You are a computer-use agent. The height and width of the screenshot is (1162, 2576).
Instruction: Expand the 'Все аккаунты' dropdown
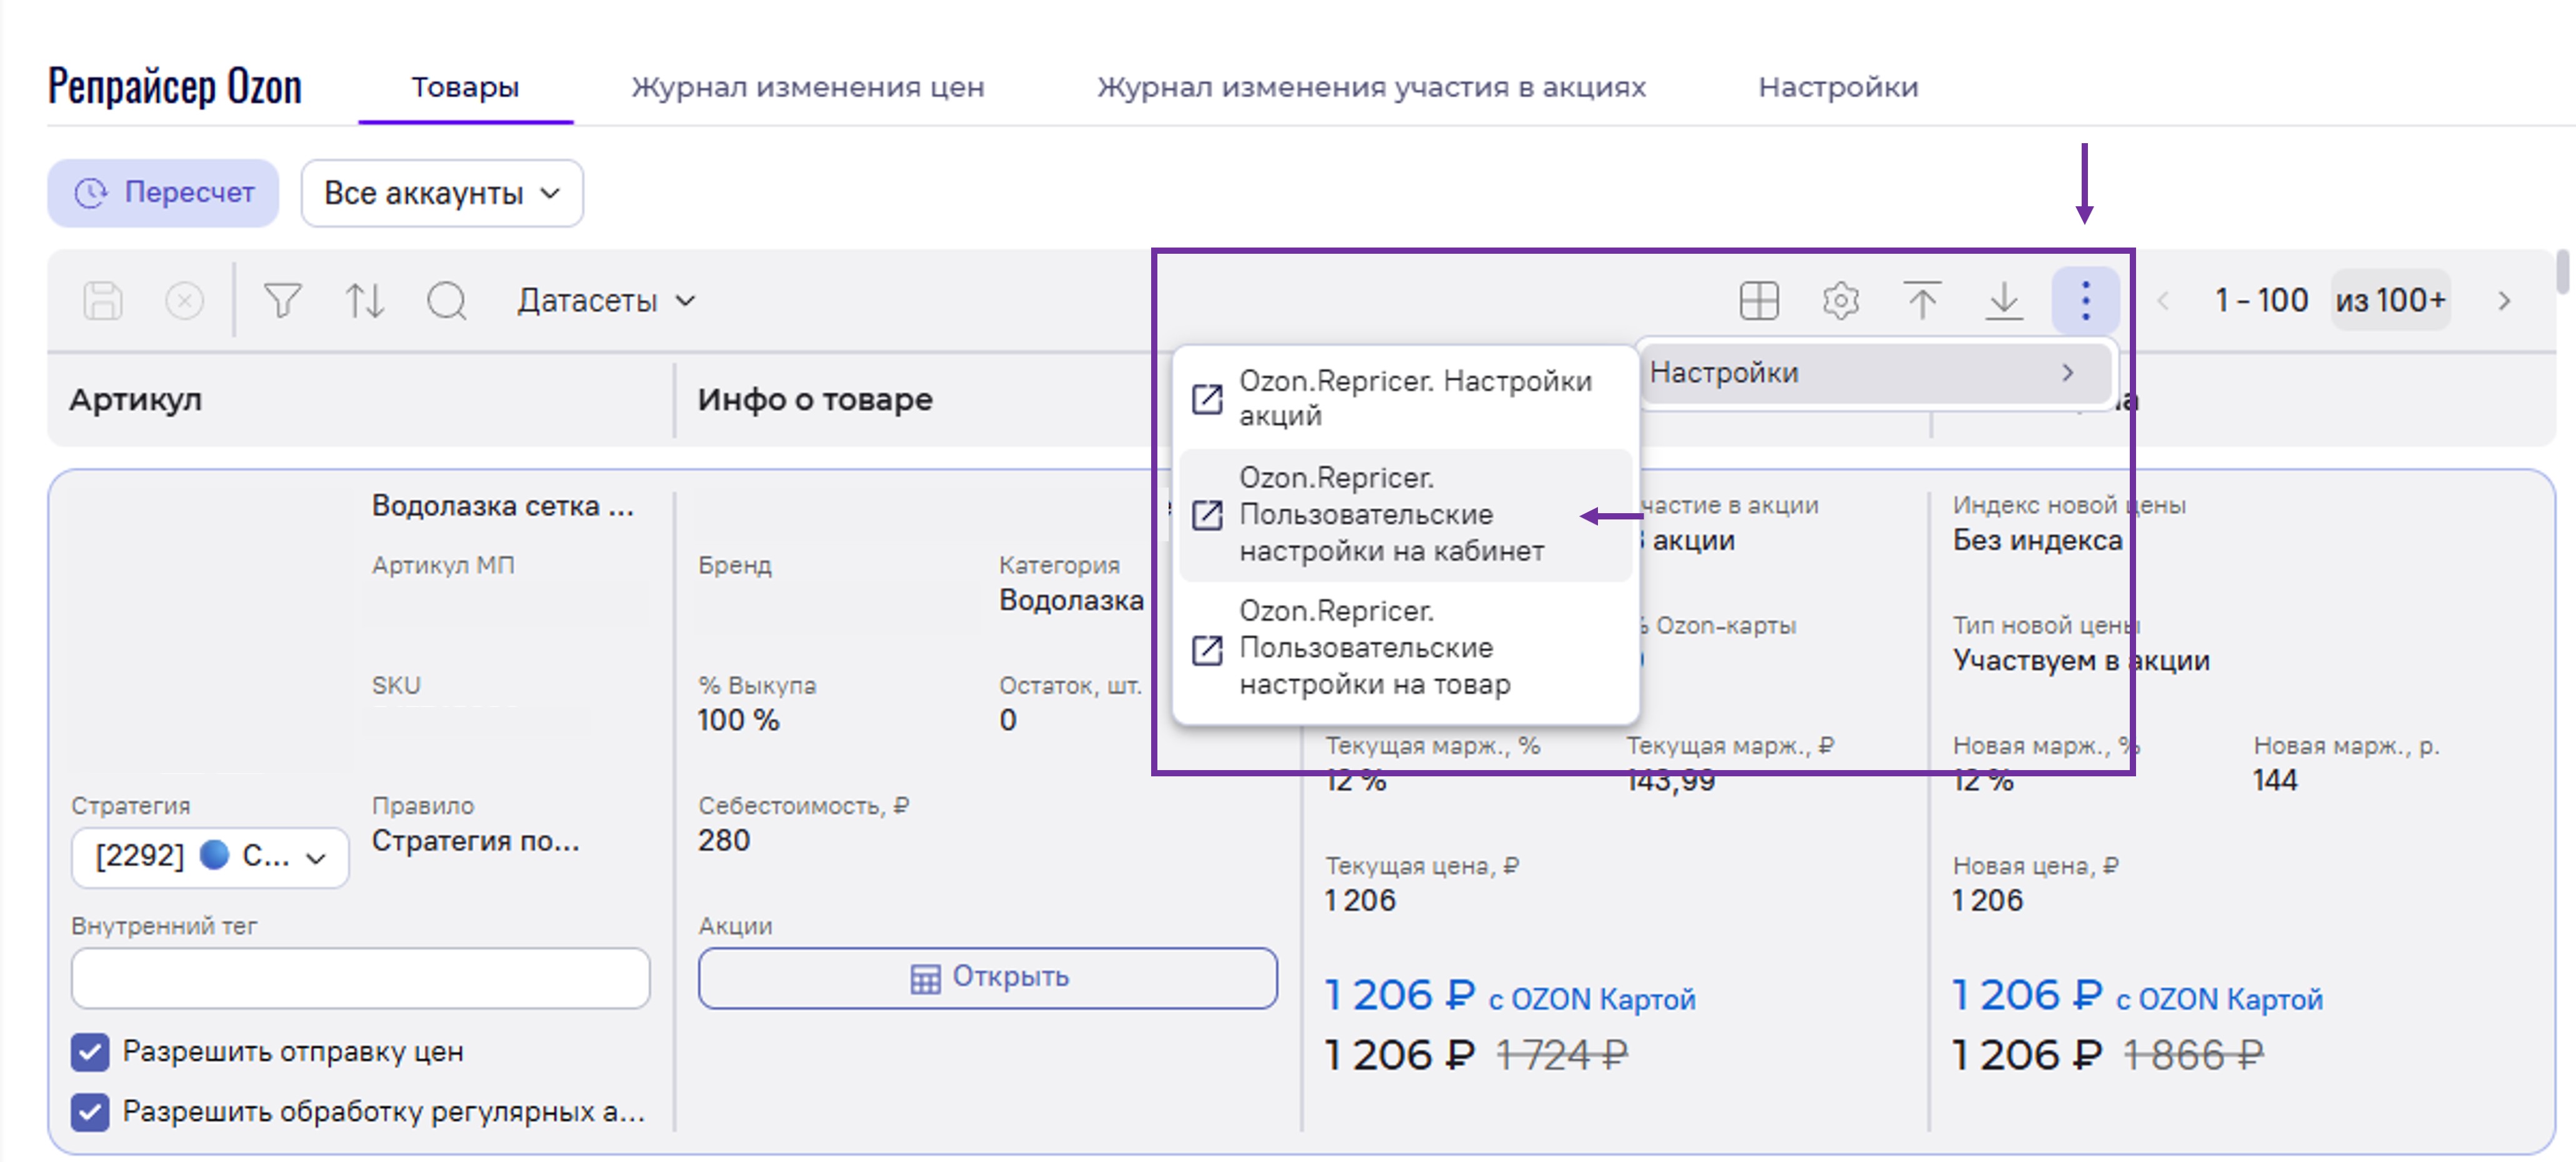[442, 193]
